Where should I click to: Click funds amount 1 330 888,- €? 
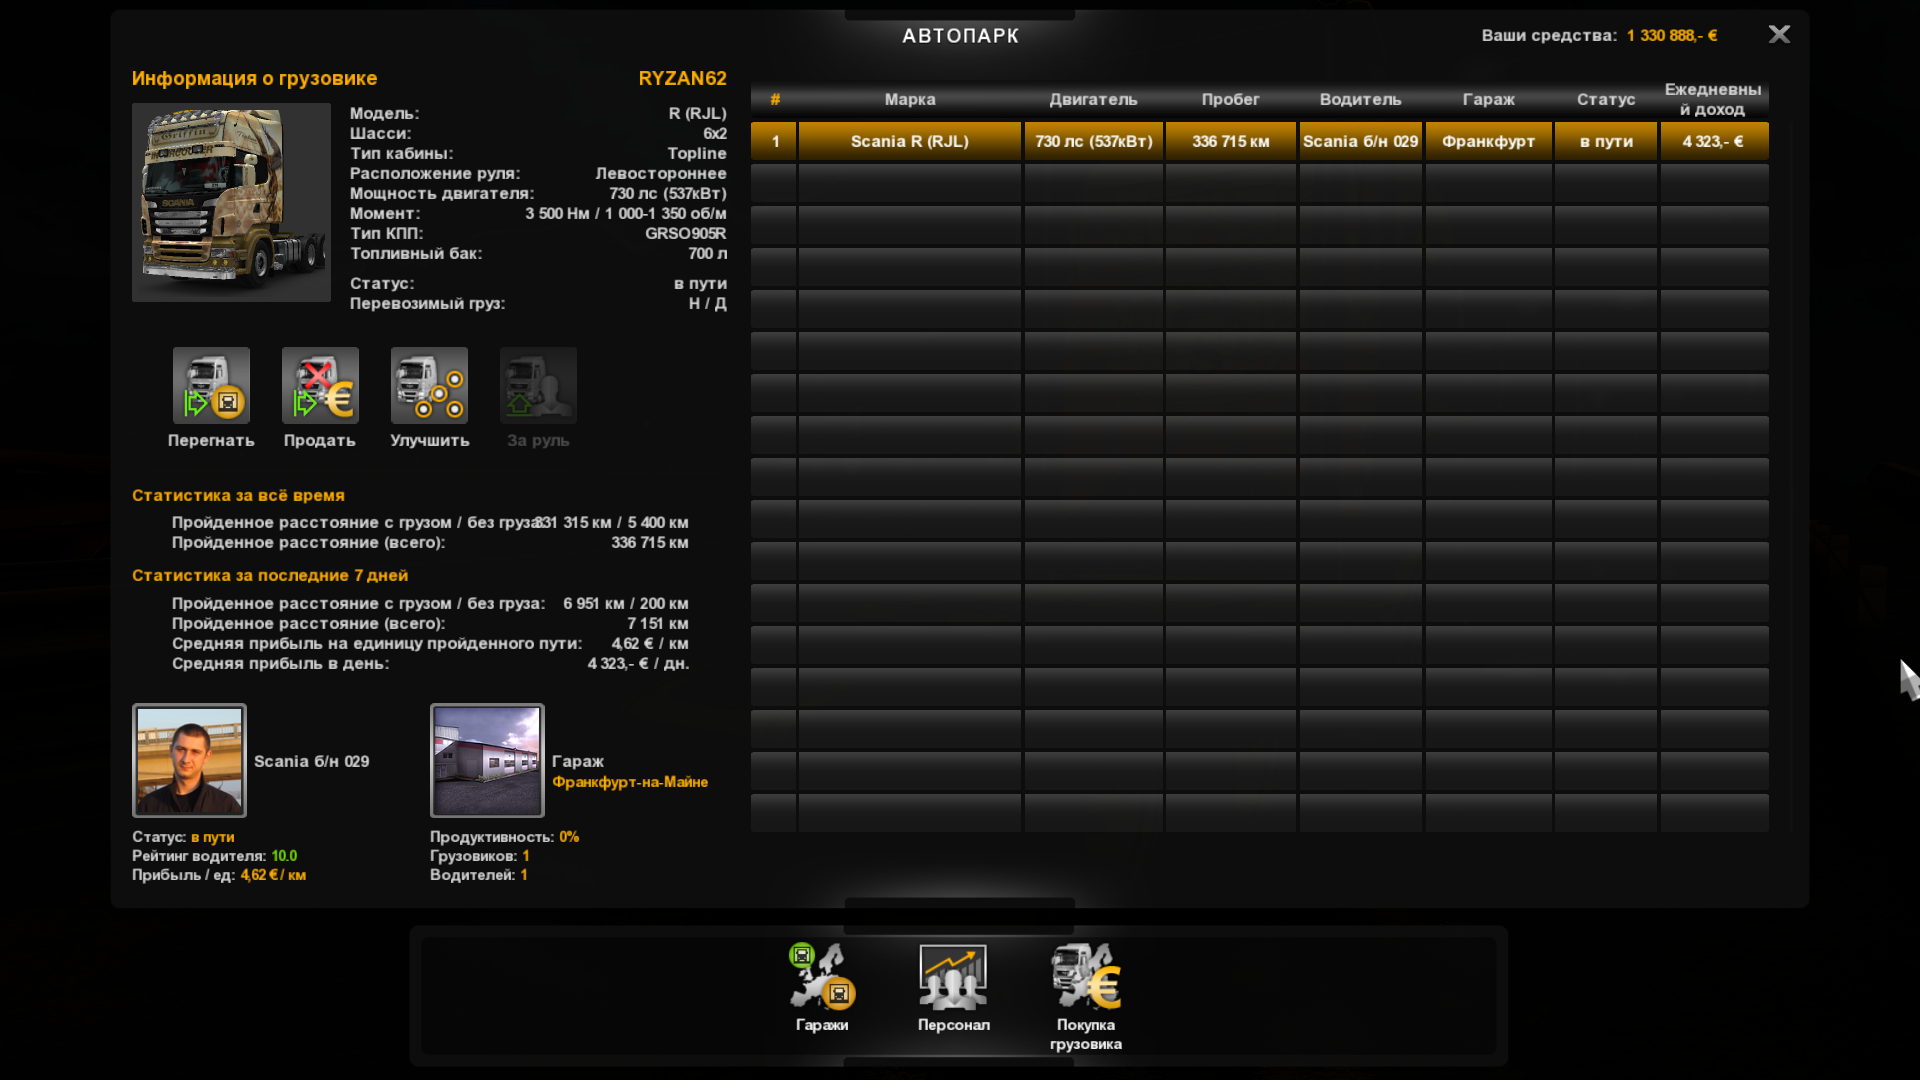coord(1672,35)
